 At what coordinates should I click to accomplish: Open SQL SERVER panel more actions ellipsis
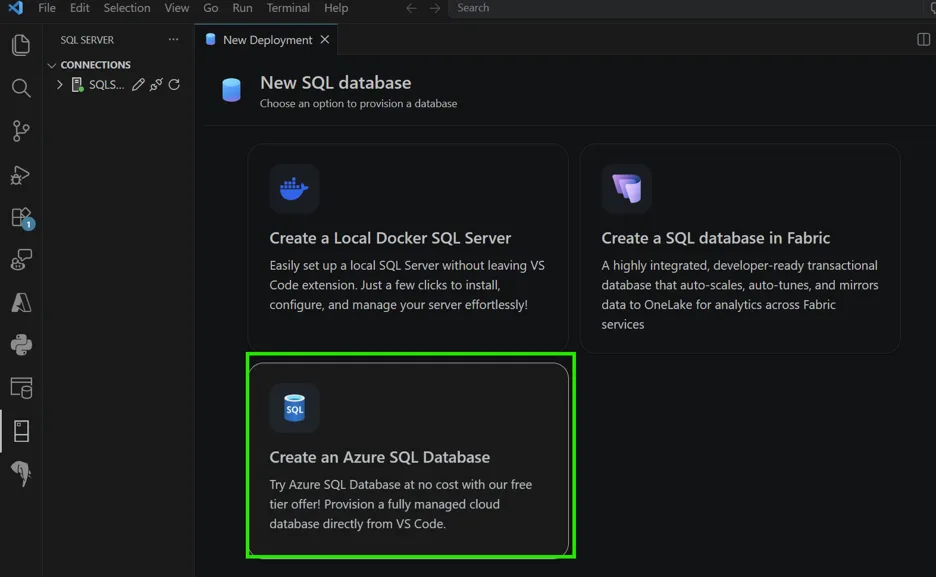(x=173, y=39)
